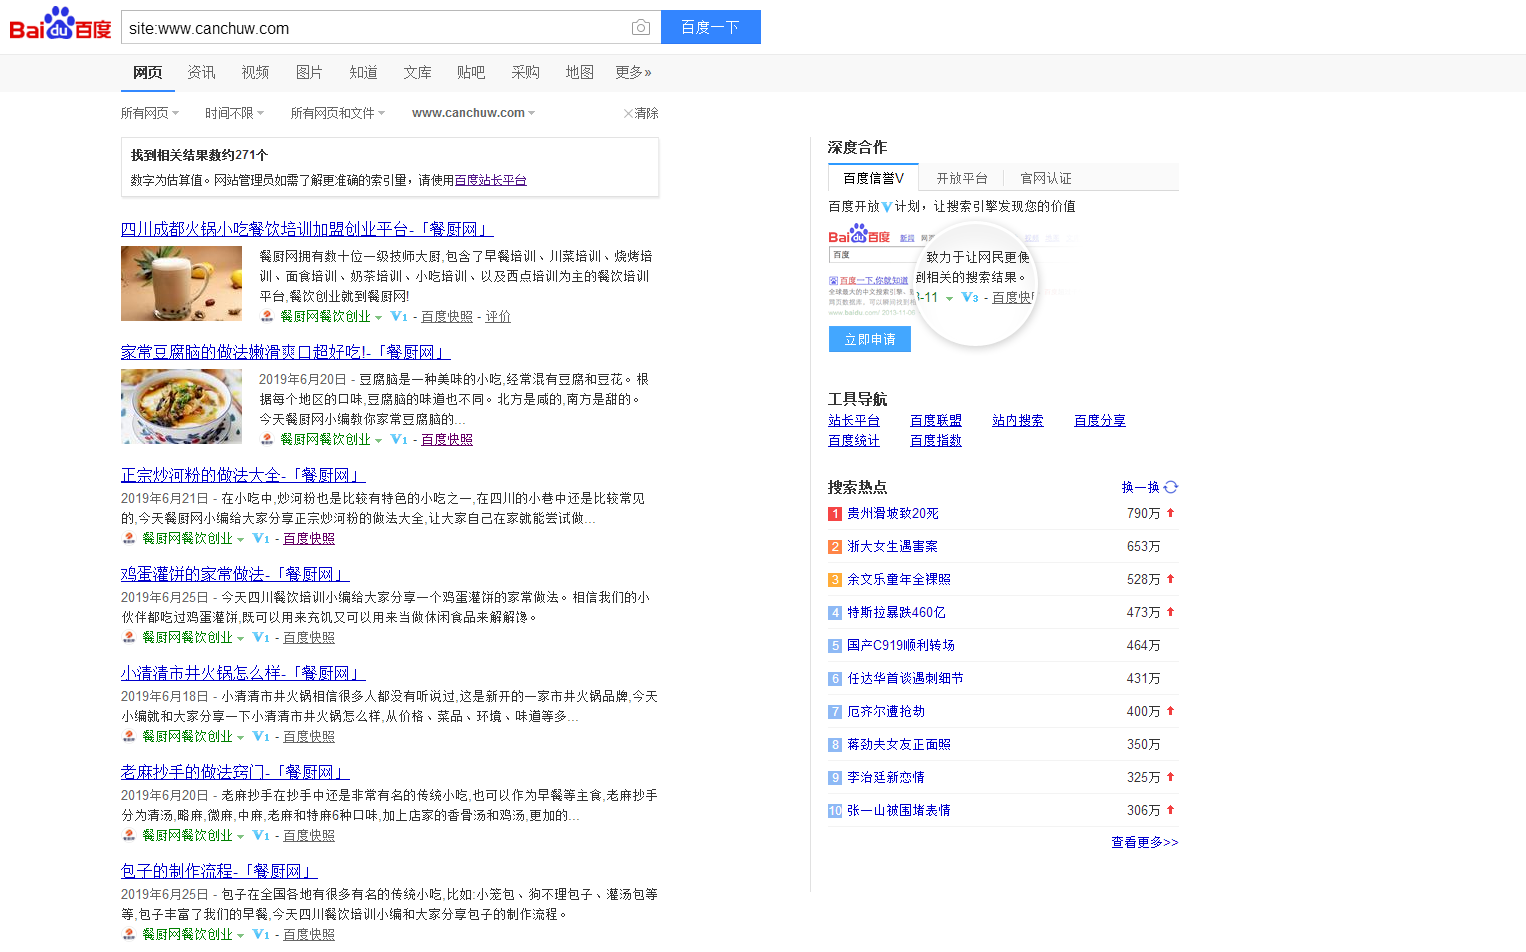1526x952 pixels.
Task: Open 百度分享 tool link
Action: (1100, 420)
